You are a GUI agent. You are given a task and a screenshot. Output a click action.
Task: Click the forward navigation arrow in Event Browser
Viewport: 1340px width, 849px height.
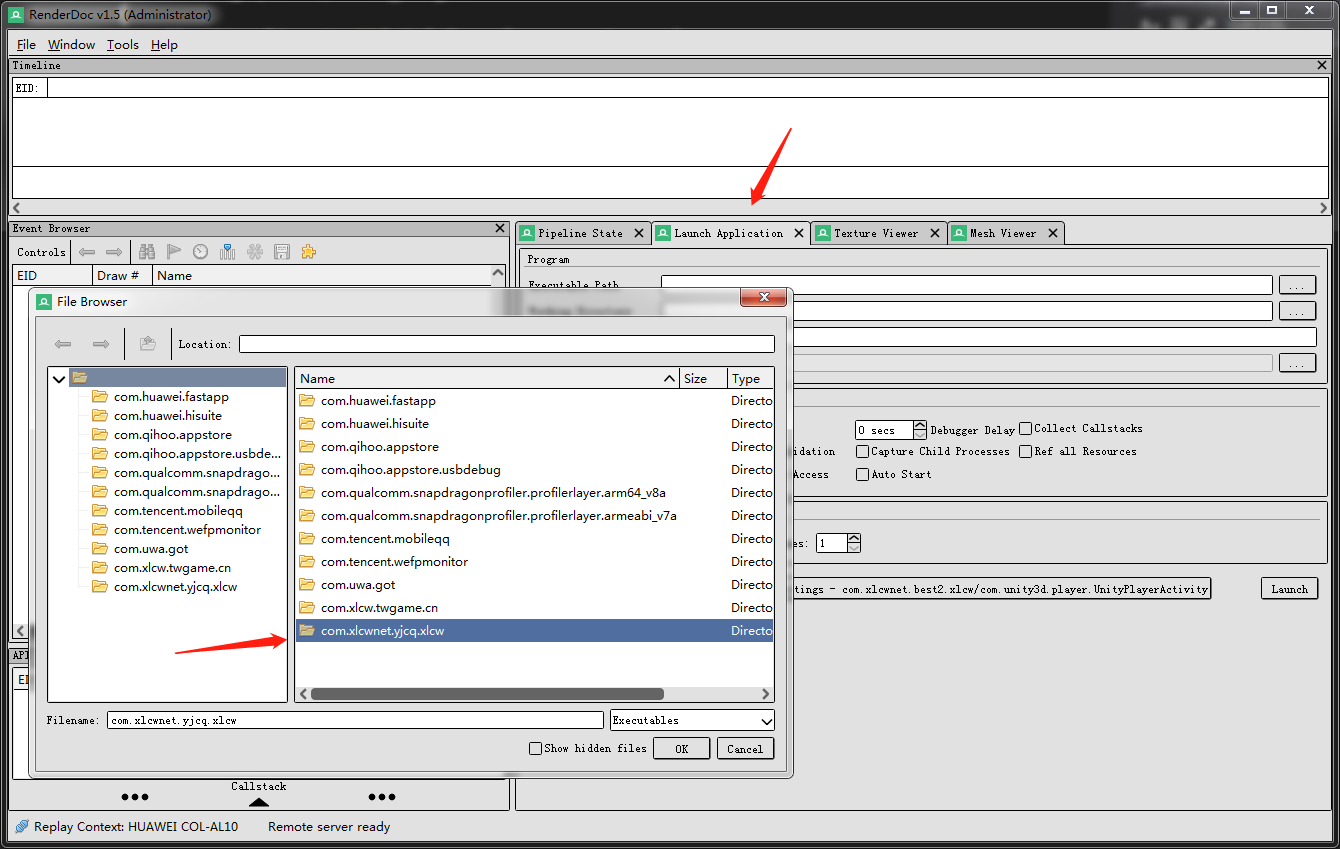tap(114, 251)
